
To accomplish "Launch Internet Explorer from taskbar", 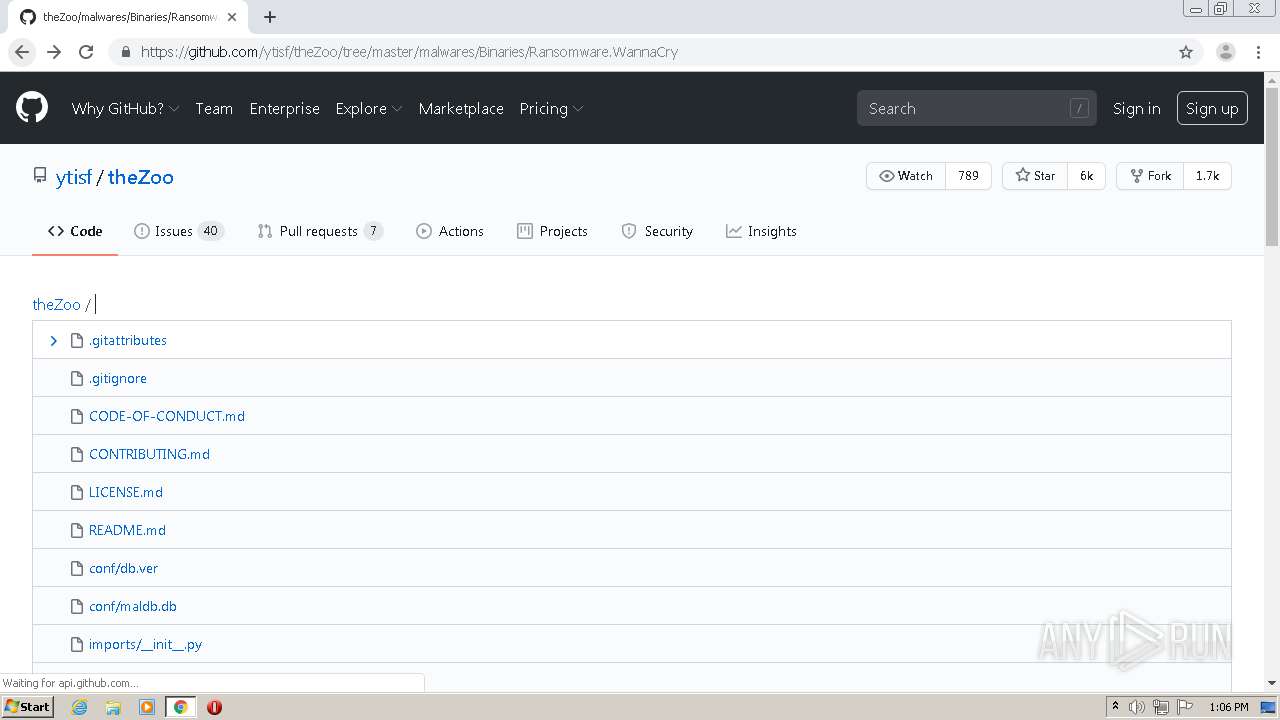I will click(x=79, y=707).
